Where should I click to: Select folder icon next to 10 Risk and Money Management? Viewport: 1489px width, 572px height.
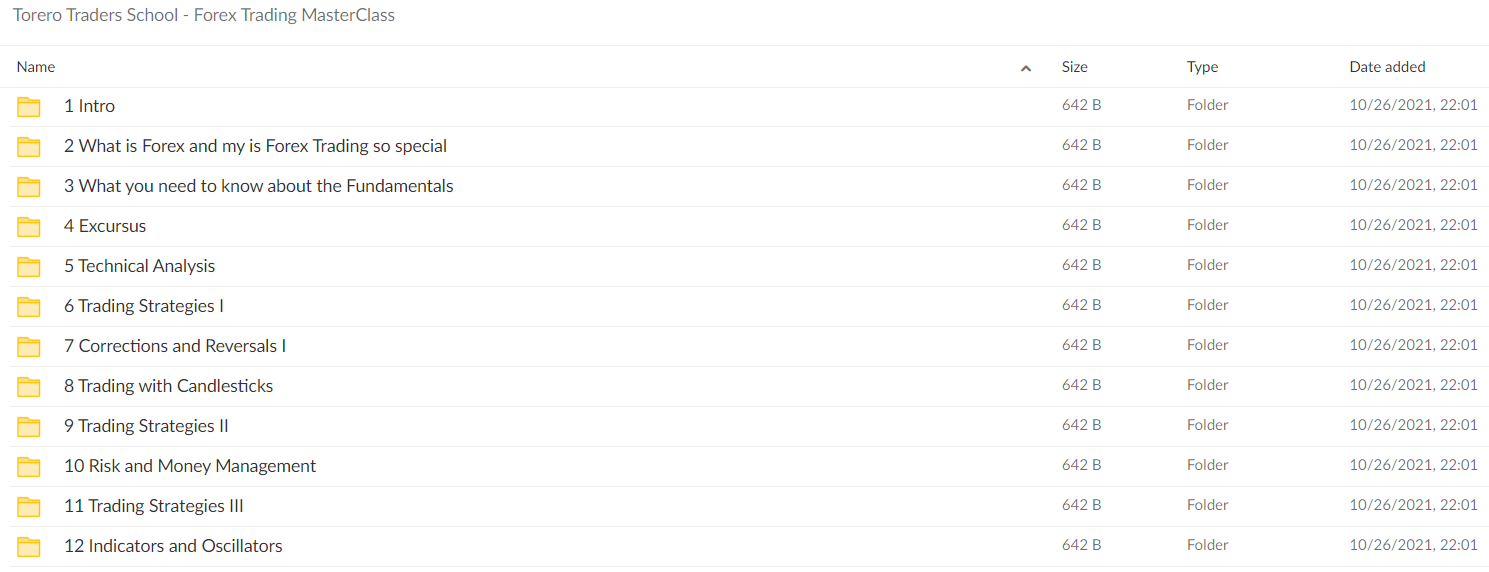pyautogui.click(x=29, y=467)
